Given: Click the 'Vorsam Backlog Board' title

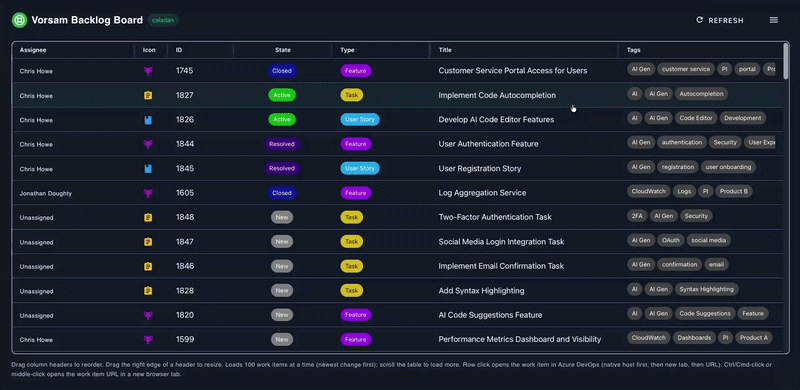Looking at the screenshot, I should [x=87, y=20].
